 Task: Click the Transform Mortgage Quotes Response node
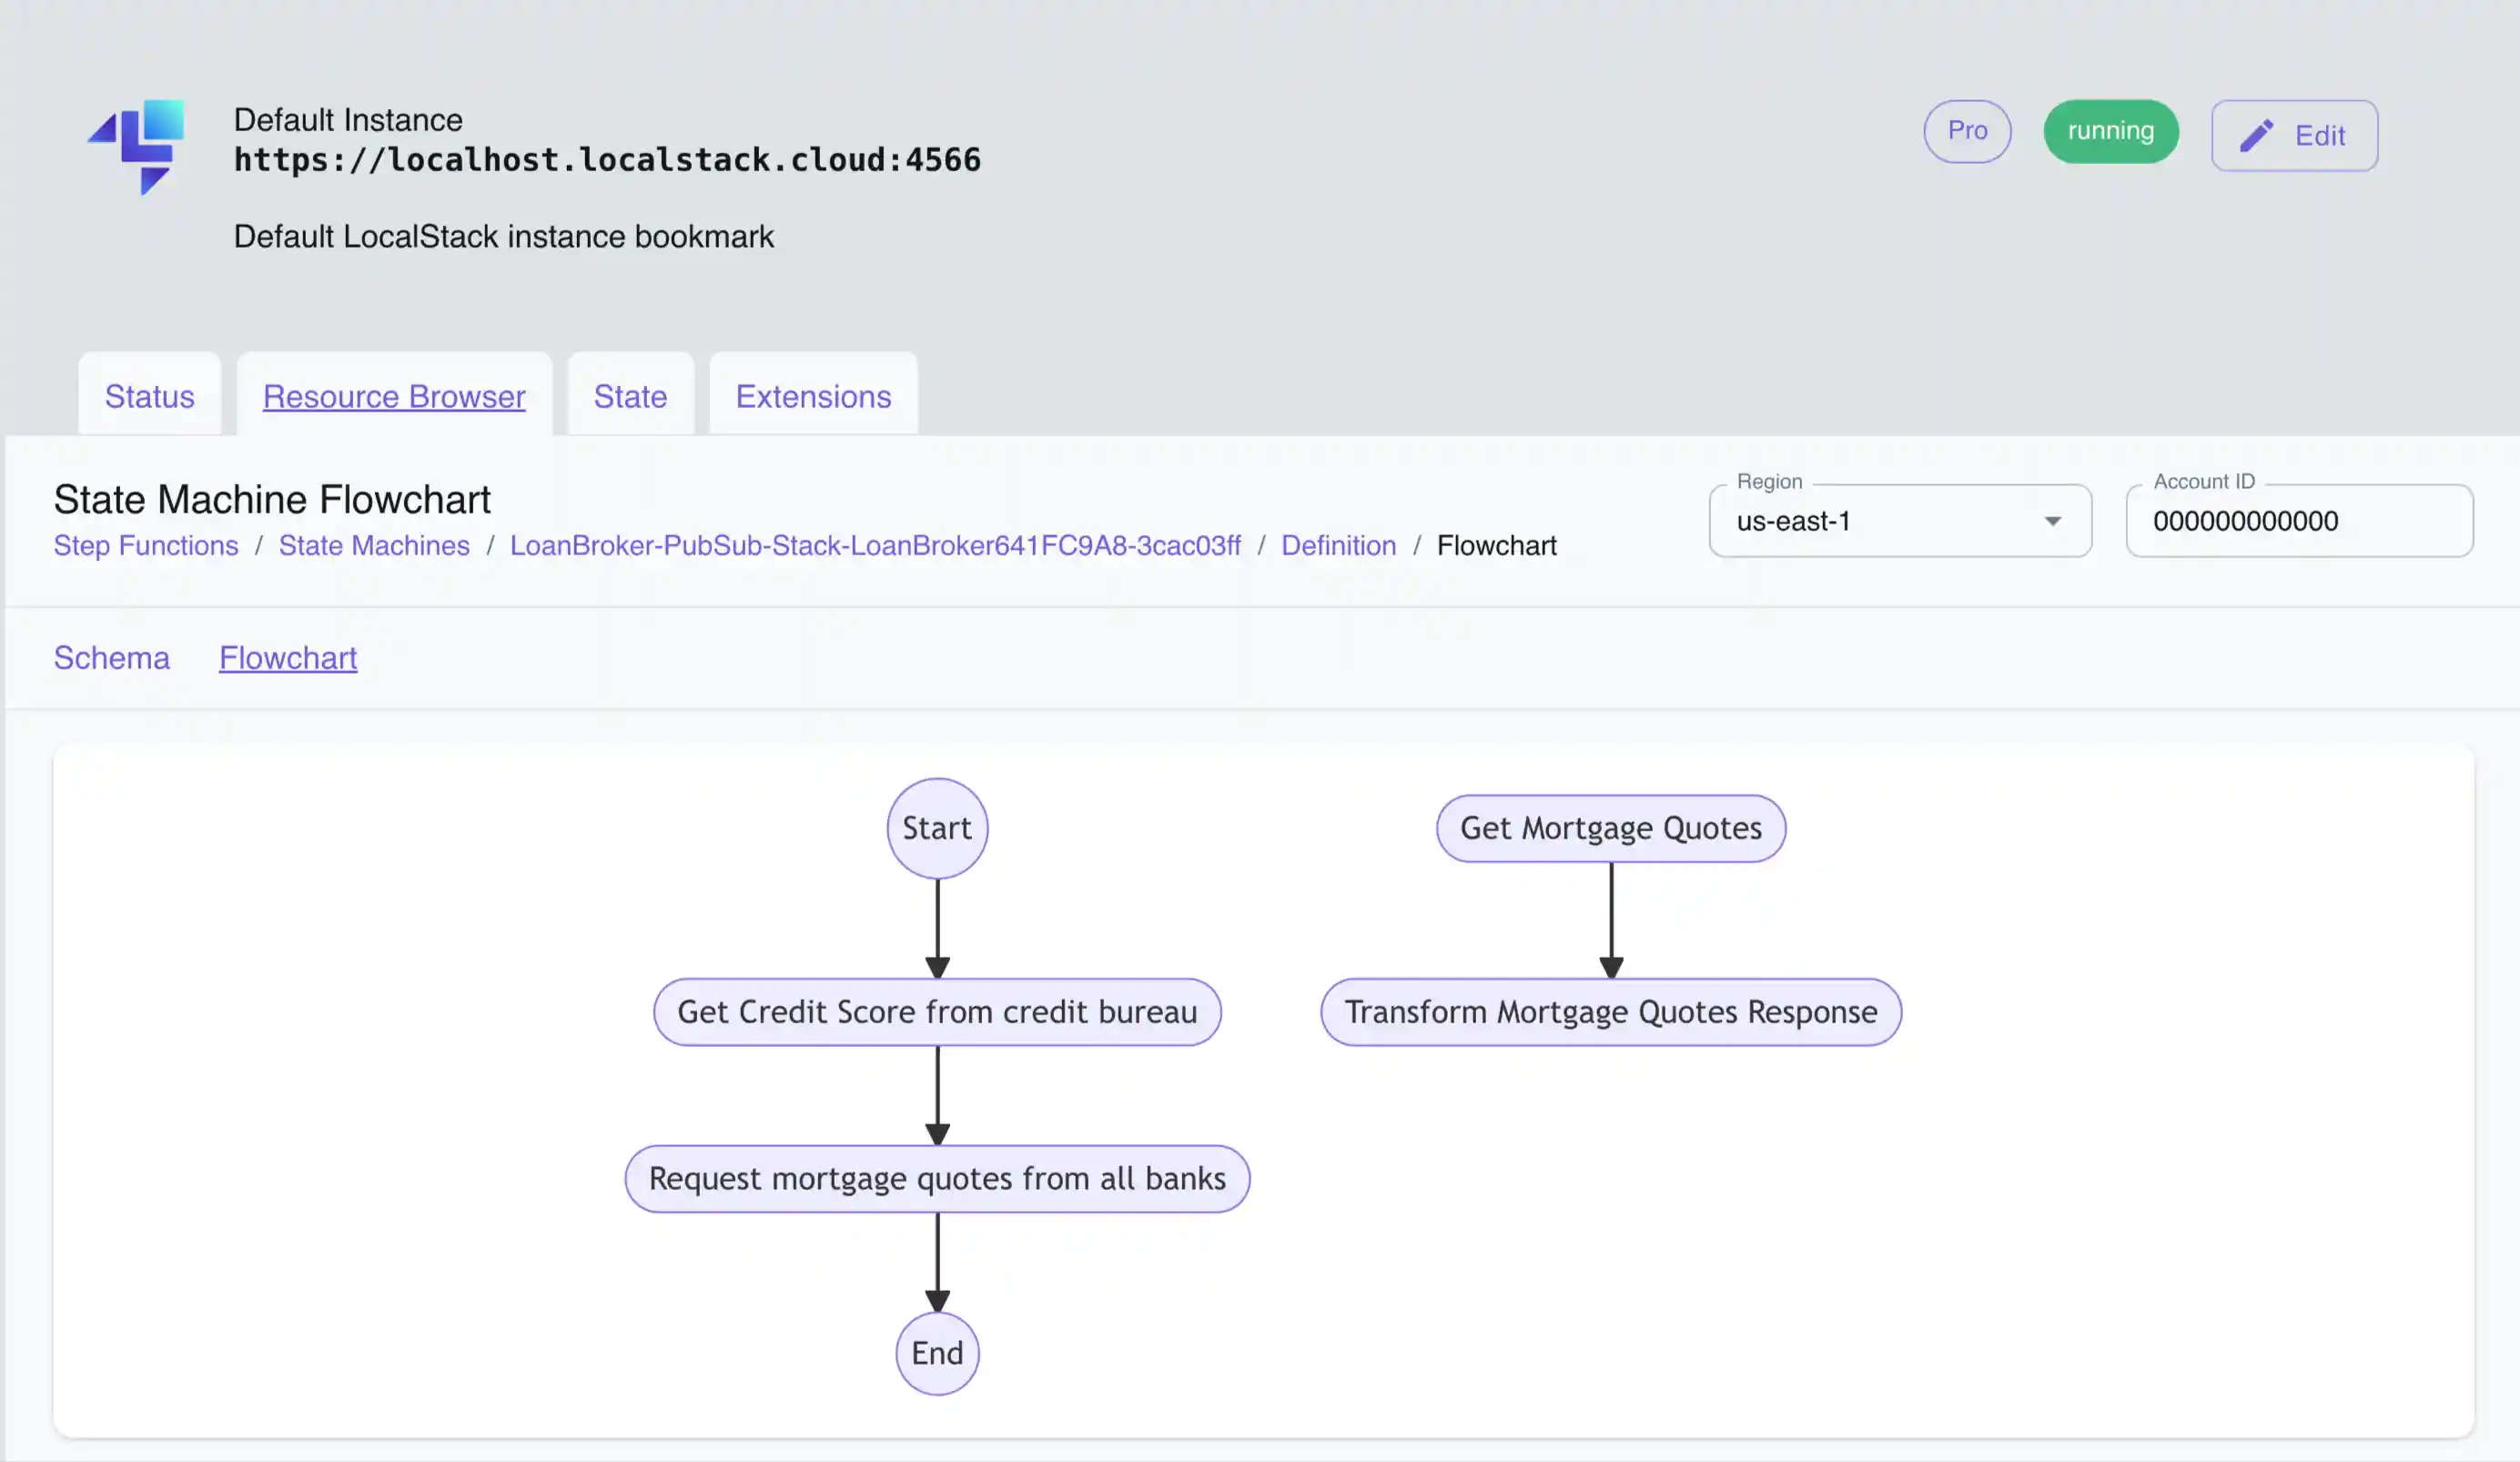(1610, 1011)
